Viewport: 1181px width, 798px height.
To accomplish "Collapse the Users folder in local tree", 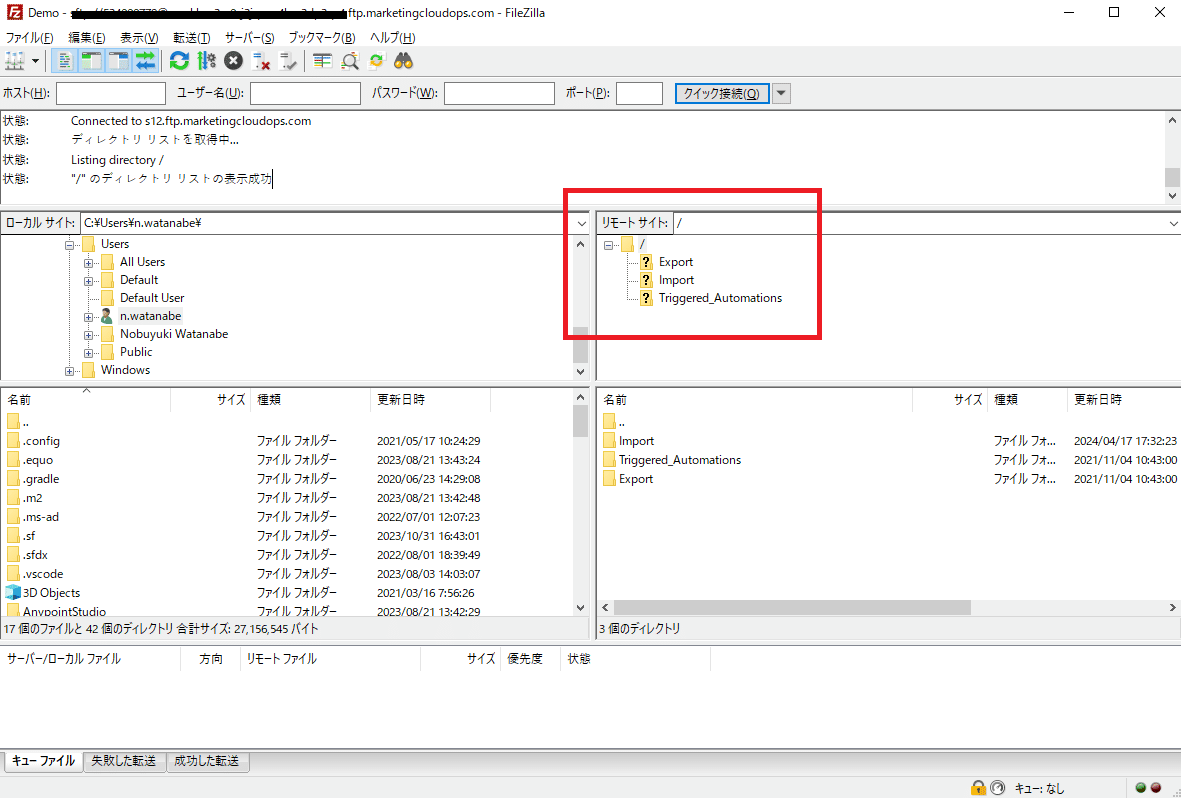I will pyautogui.click(x=69, y=244).
